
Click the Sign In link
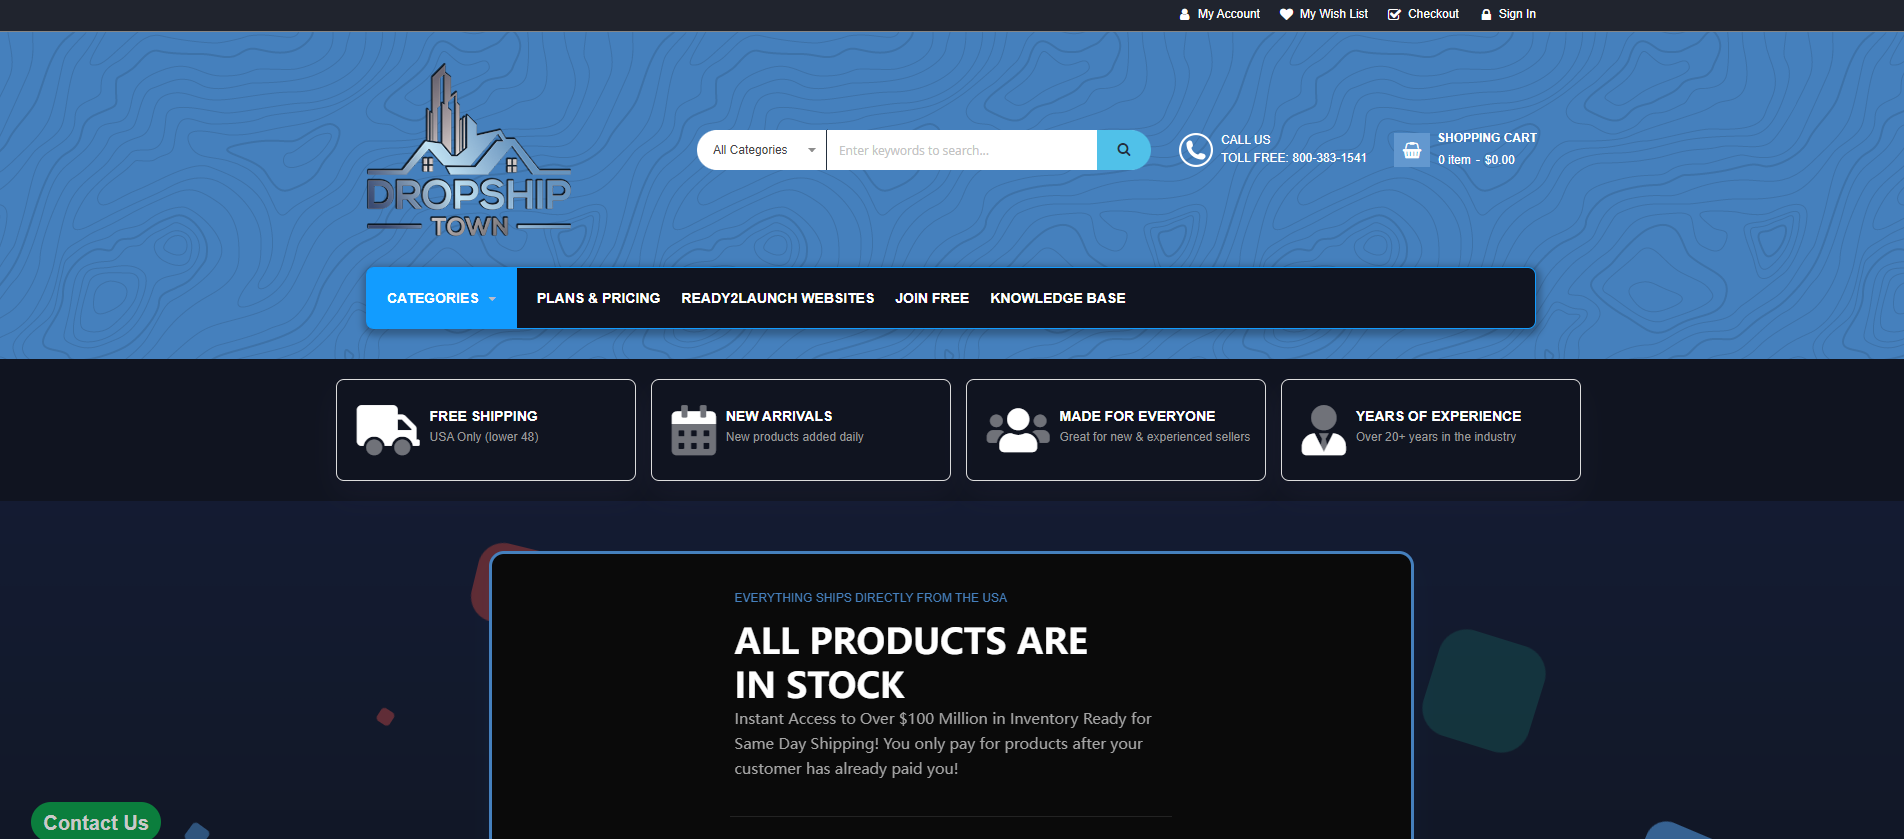coord(1517,14)
